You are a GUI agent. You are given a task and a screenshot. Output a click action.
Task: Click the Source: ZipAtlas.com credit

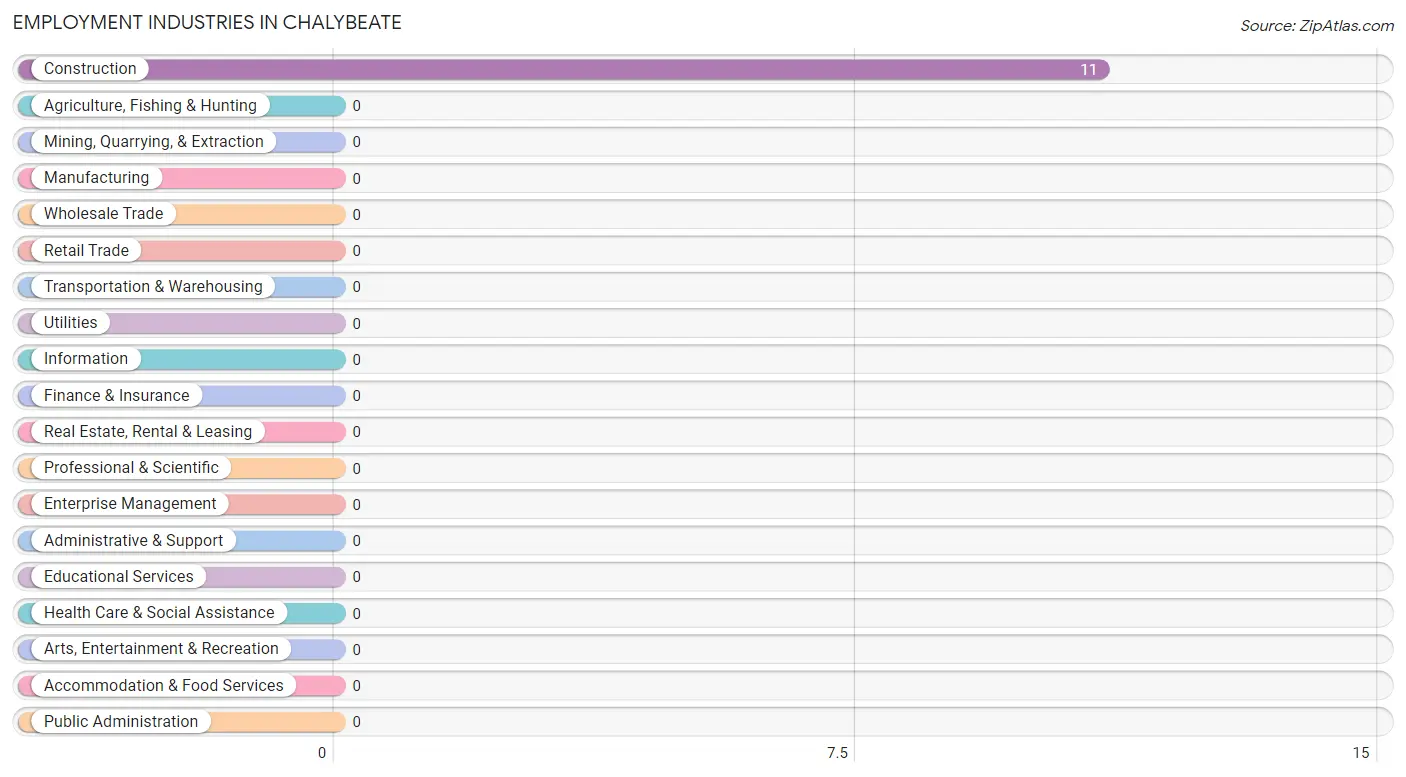pos(1317,26)
